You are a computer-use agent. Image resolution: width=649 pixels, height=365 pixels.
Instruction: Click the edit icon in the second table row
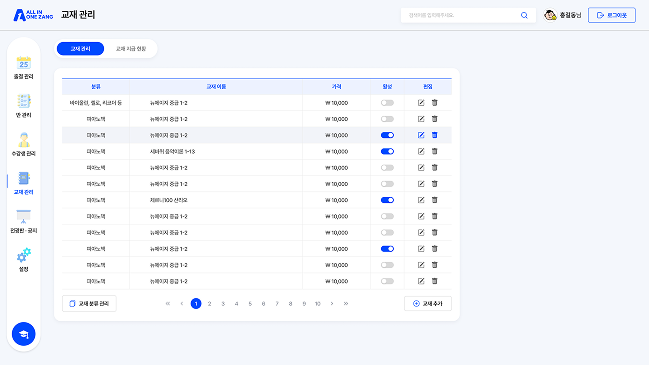[x=421, y=119]
